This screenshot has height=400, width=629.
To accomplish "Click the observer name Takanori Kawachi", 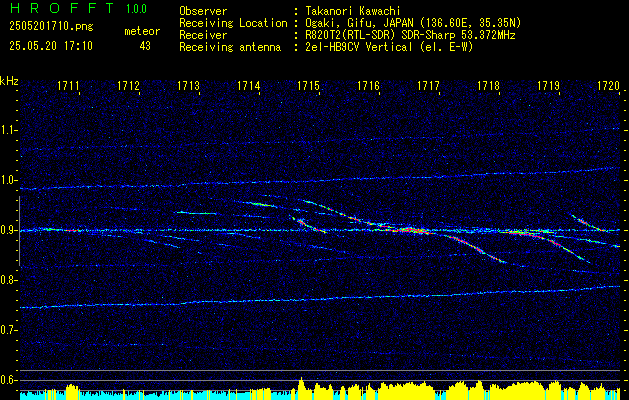I will (353, 11).
